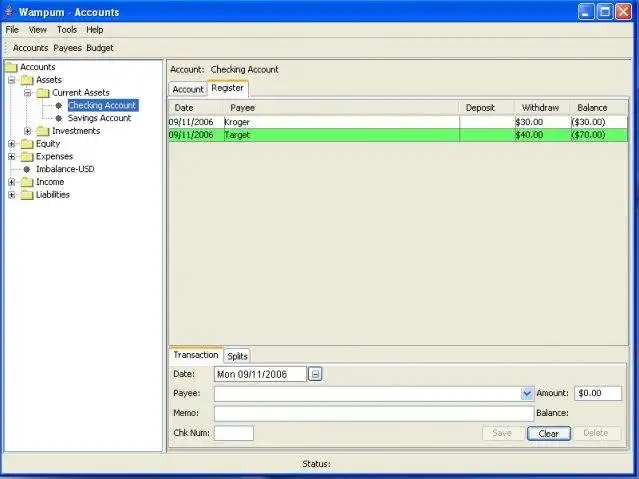Click the Clear button

coord(549,433)
